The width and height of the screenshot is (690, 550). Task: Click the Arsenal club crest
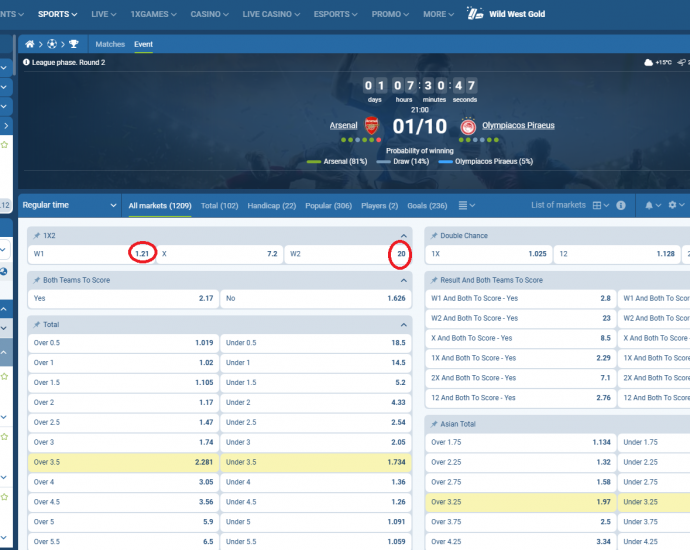372,126
